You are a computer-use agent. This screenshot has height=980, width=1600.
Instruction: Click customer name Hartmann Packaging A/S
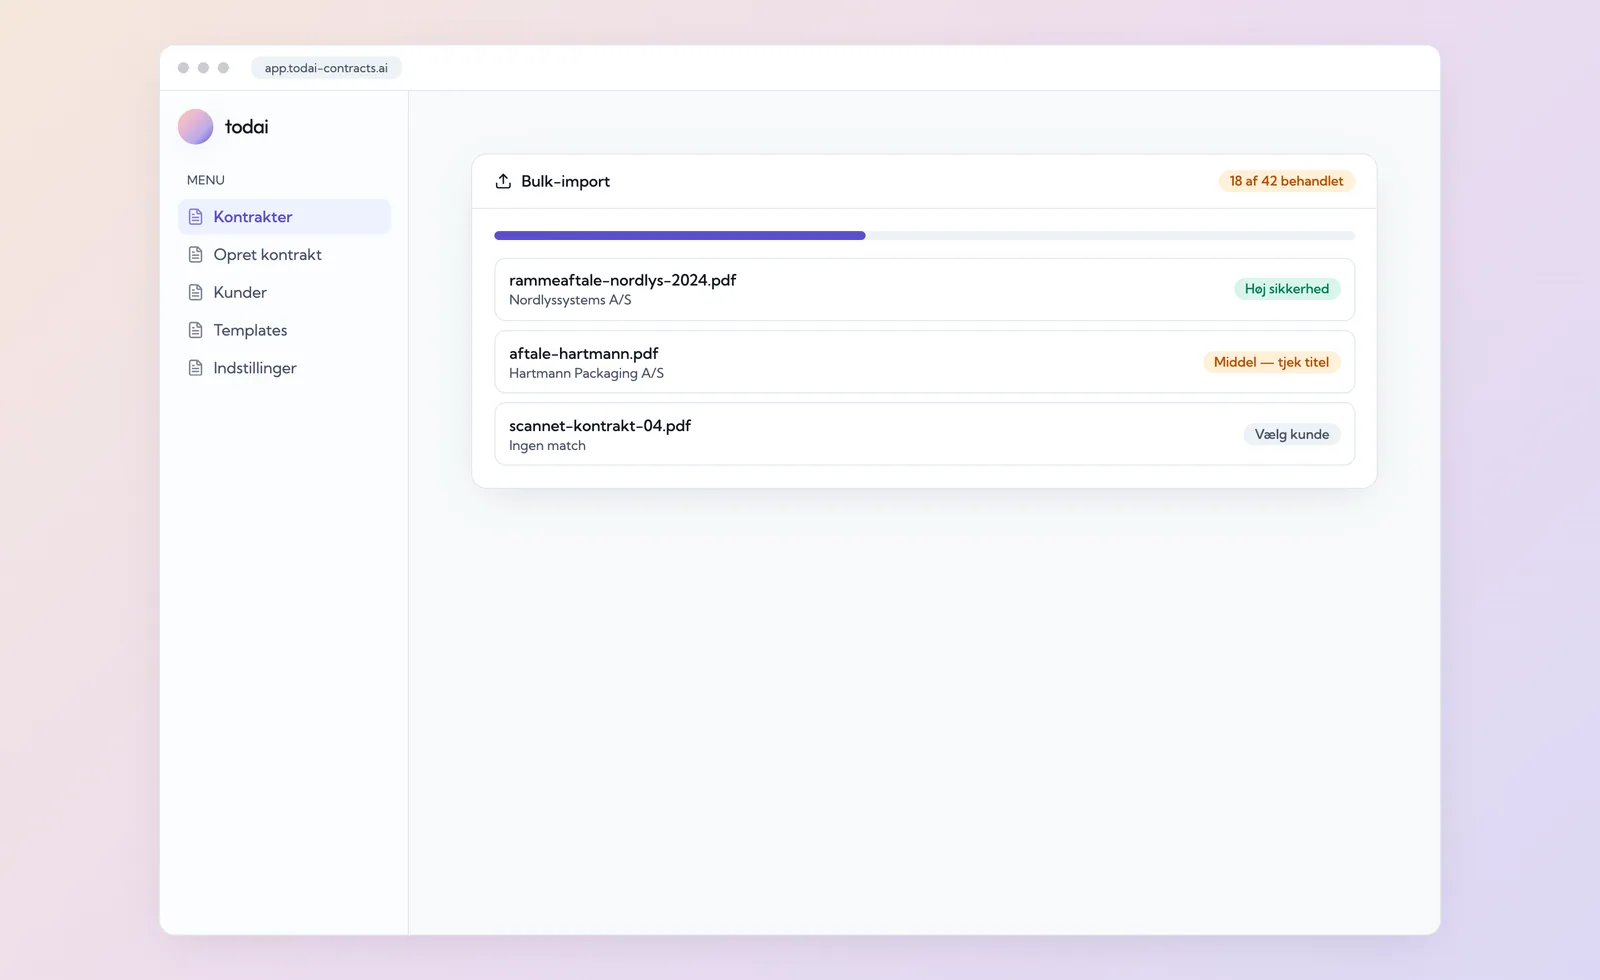click(586, 373)
